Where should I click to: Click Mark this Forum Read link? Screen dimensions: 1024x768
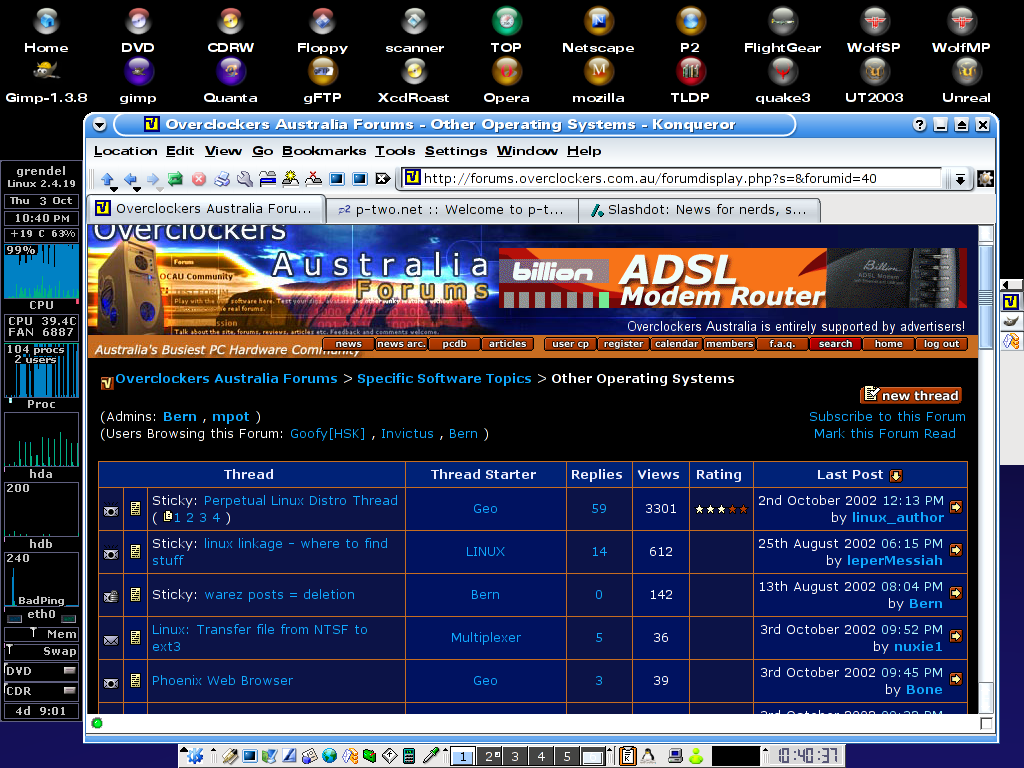(x=884, y=434)
